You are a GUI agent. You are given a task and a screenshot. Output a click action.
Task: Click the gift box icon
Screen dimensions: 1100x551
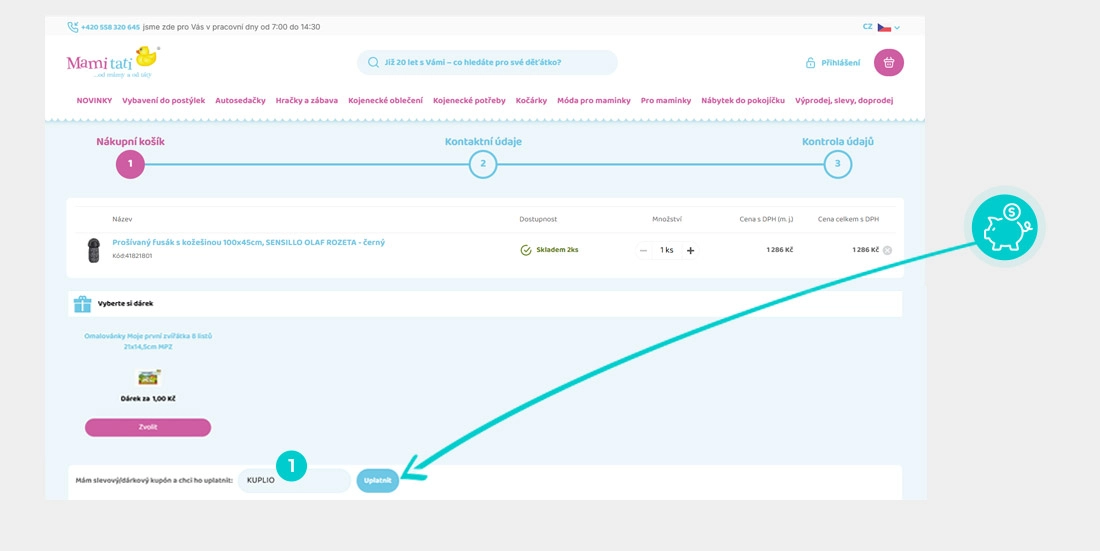[82, 303]
